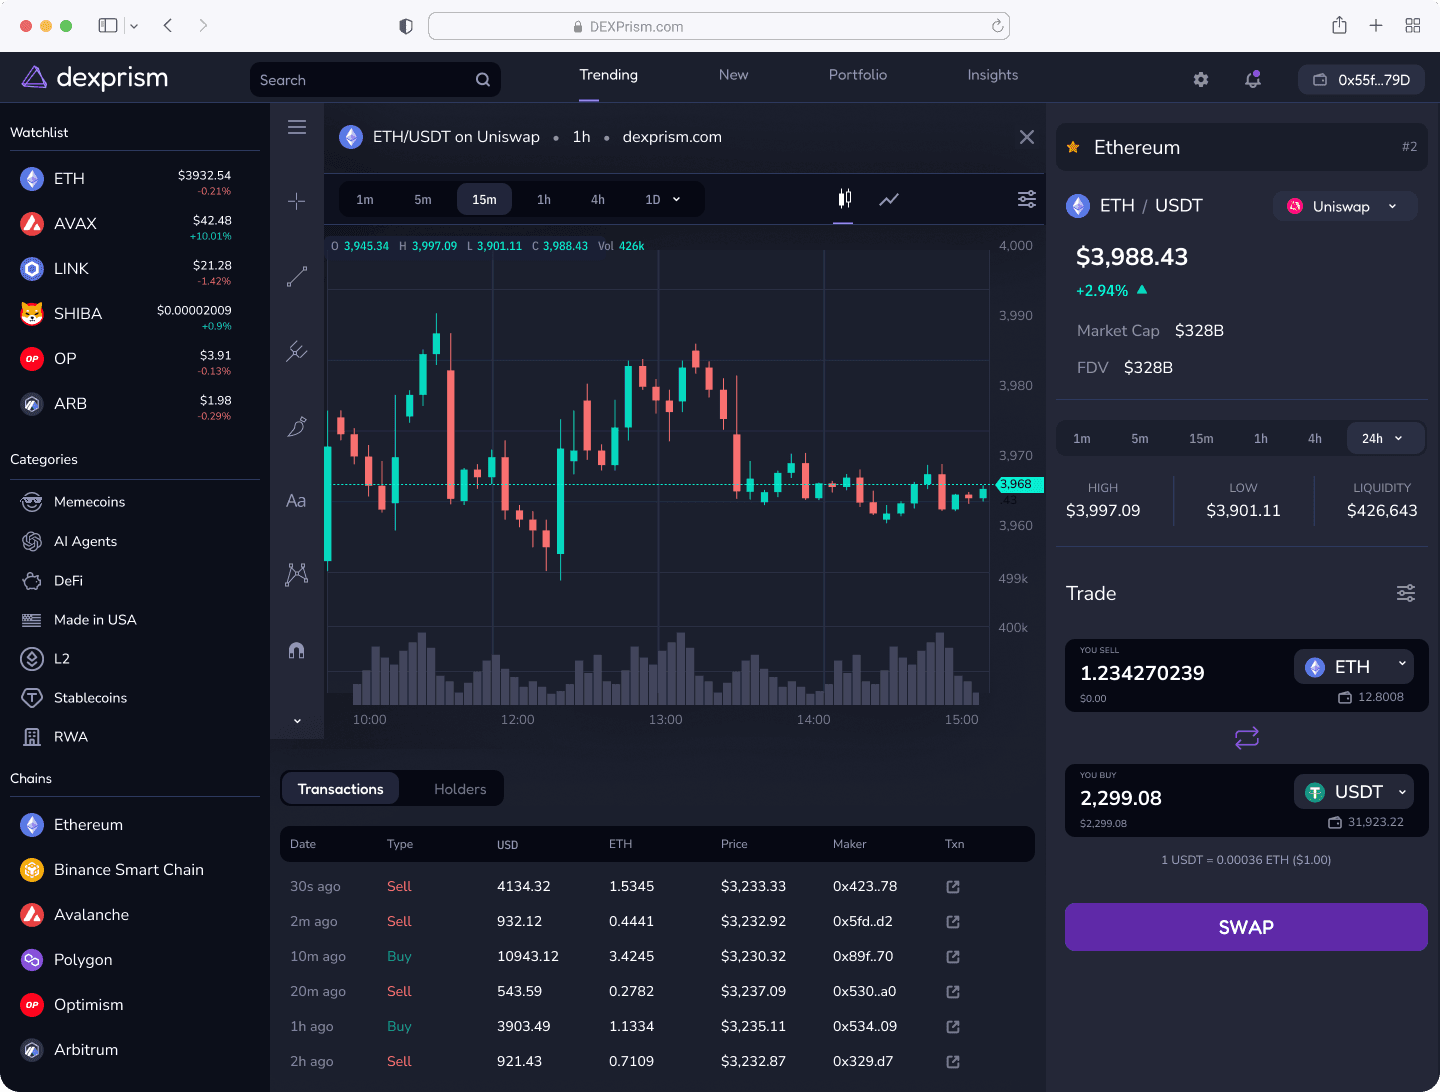Open trade settings sliders icon

pos(1406,593)
